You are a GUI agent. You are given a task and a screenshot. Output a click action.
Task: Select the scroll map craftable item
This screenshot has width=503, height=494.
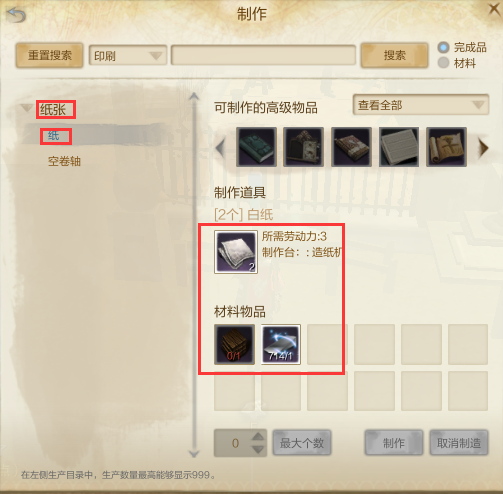coord(446,147)
